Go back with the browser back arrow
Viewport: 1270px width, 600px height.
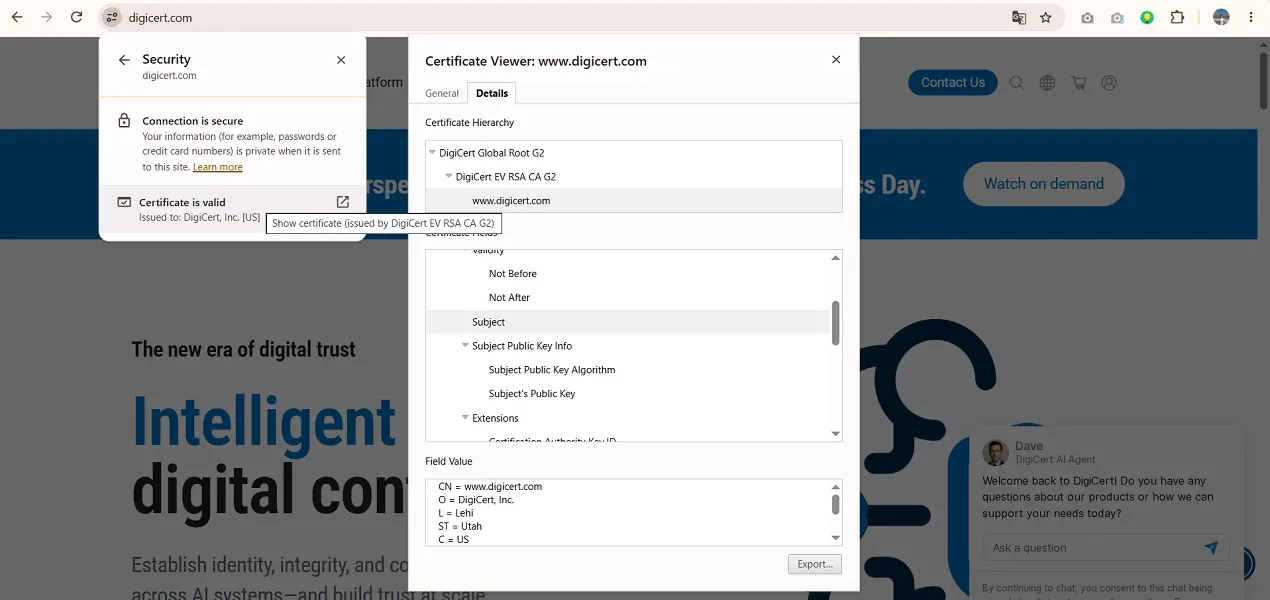[x=17, y=17]
